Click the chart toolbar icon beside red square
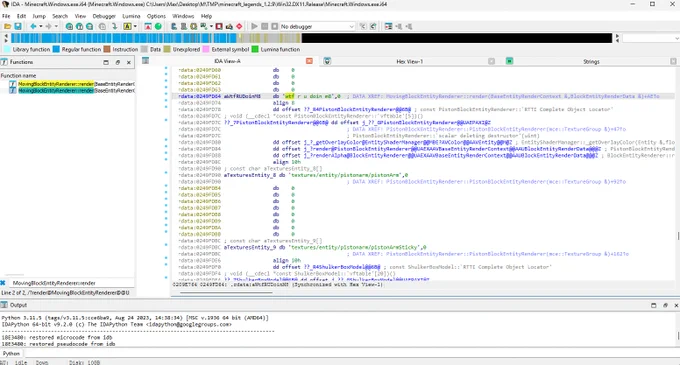The height and width of the screenshot is (365, 680). (x=229, y=26)
